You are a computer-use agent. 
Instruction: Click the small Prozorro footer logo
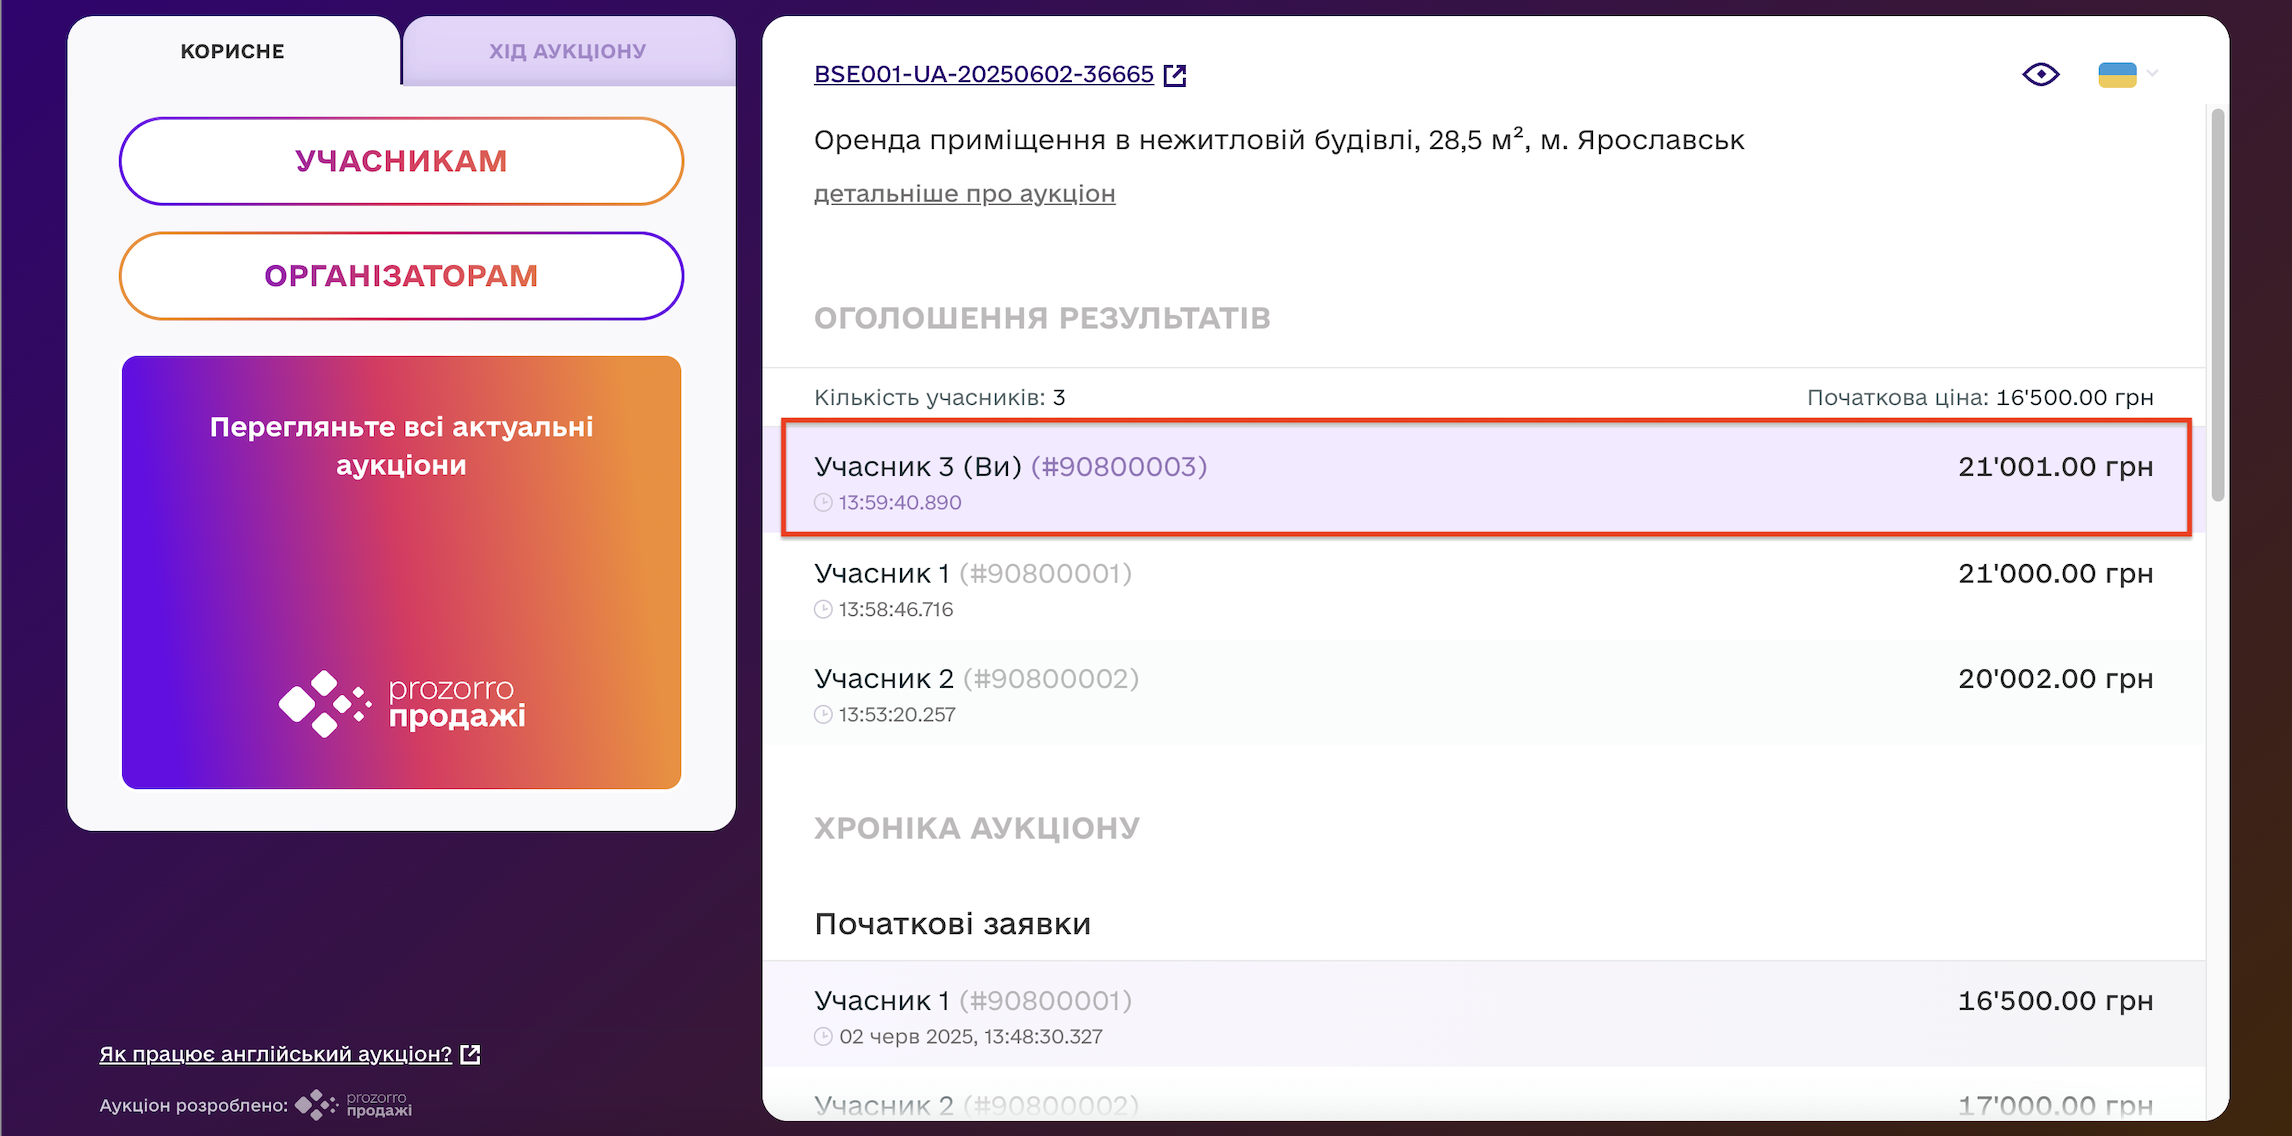click(353, 1105)
